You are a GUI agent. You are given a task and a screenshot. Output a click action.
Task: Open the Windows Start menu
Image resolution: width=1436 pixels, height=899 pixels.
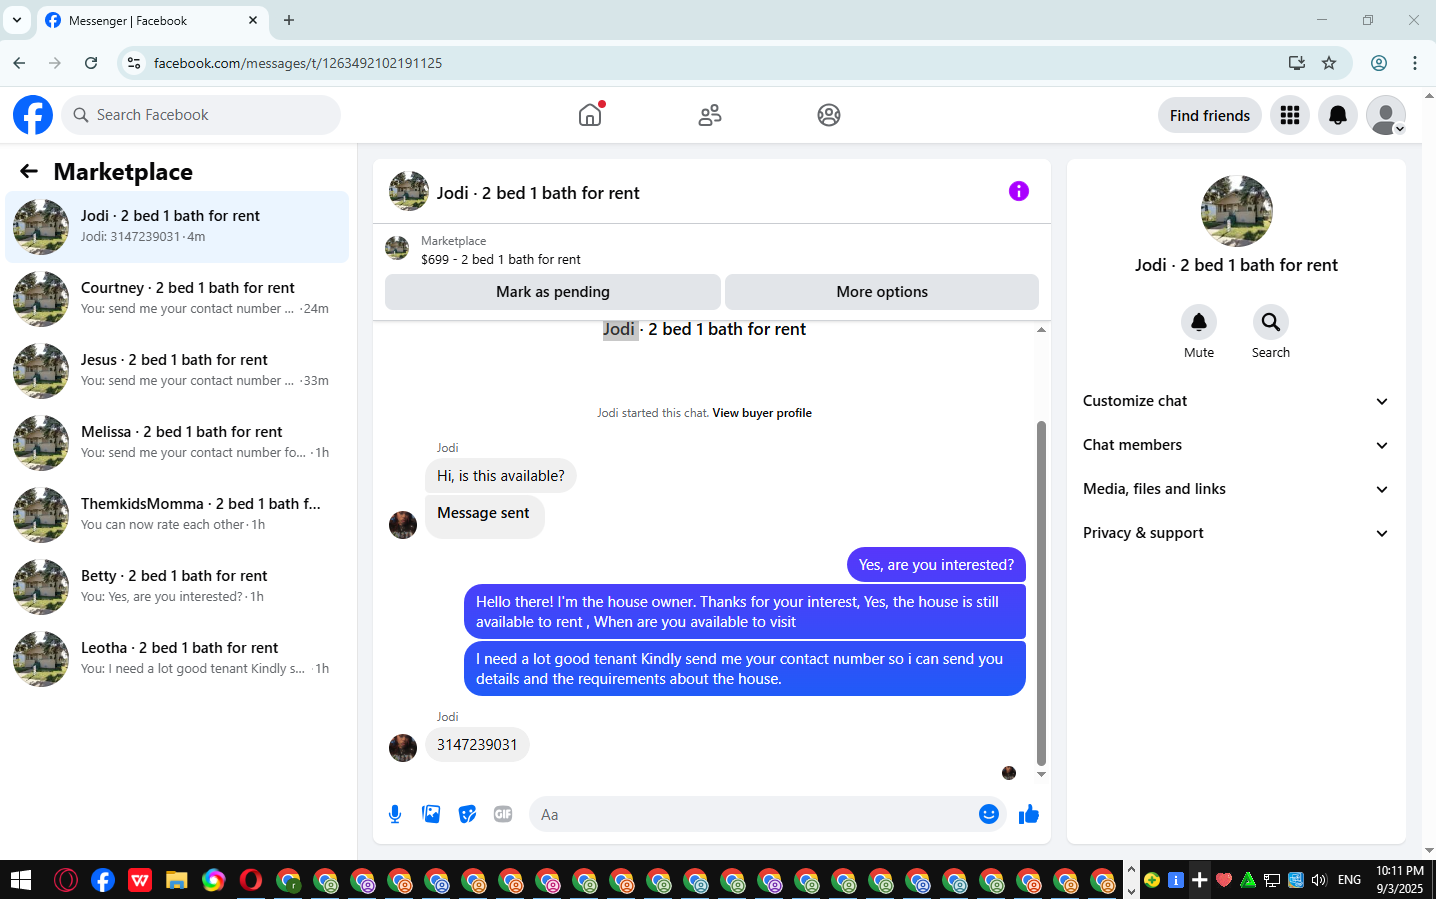pyautogui.click(x=21, y=880)
